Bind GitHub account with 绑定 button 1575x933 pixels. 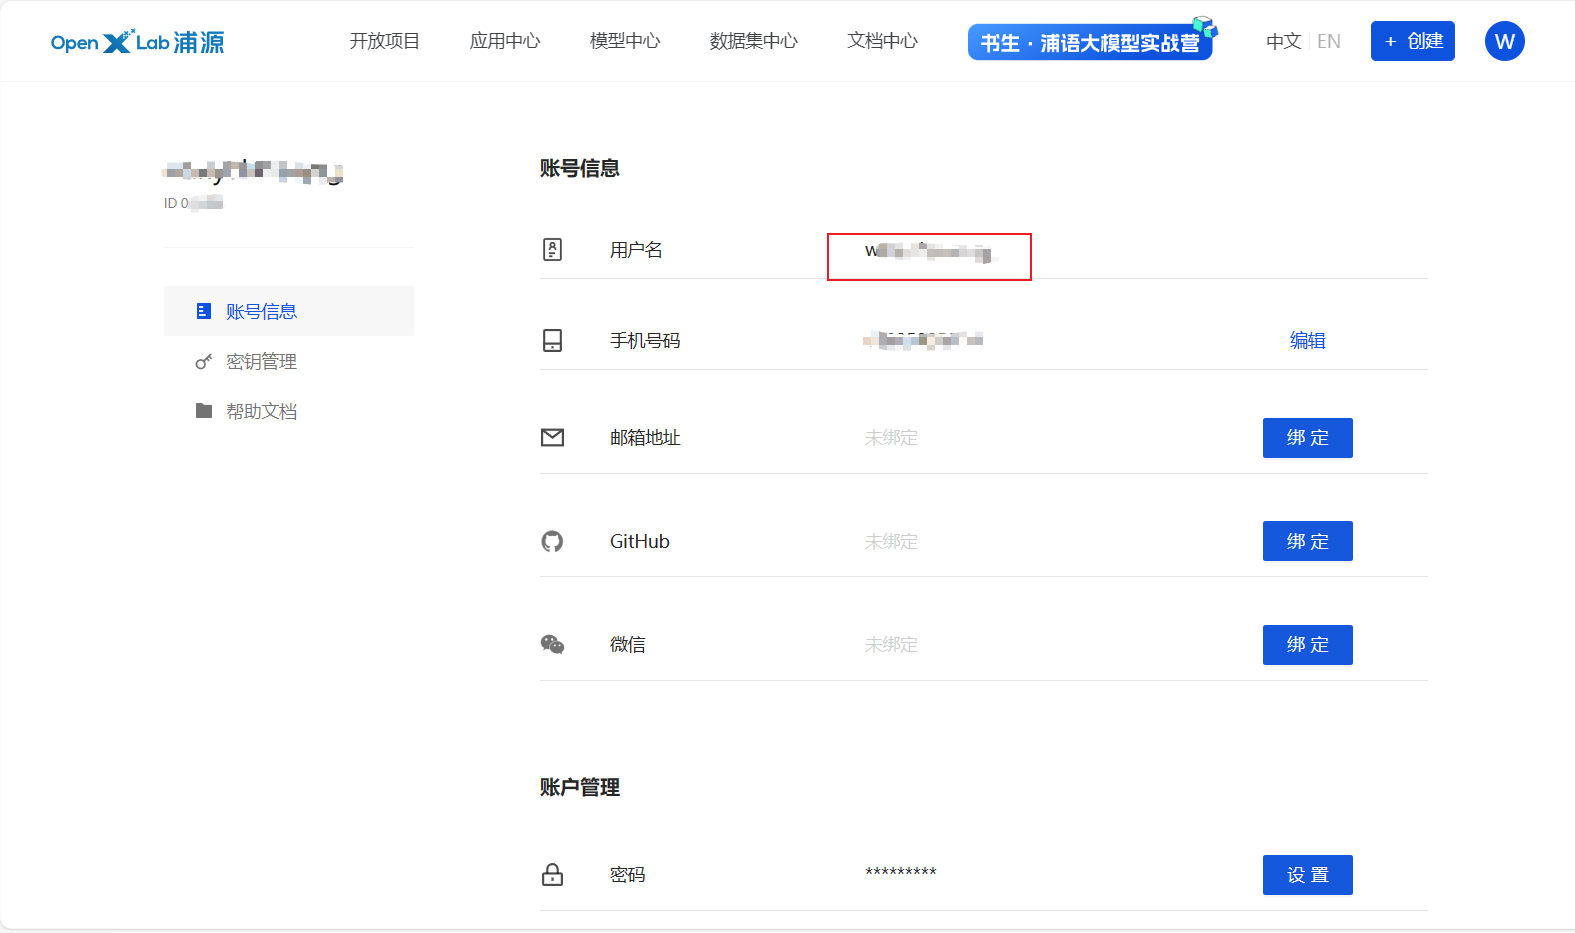[x=1307, y=541]
